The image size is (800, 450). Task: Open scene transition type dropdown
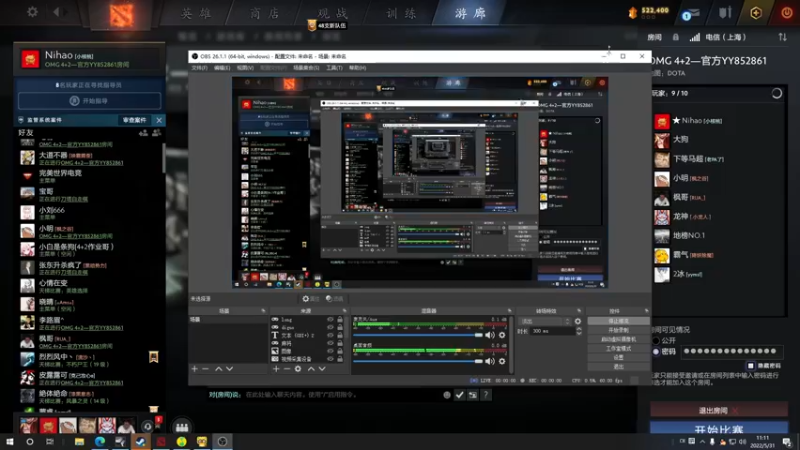point(545,321)
